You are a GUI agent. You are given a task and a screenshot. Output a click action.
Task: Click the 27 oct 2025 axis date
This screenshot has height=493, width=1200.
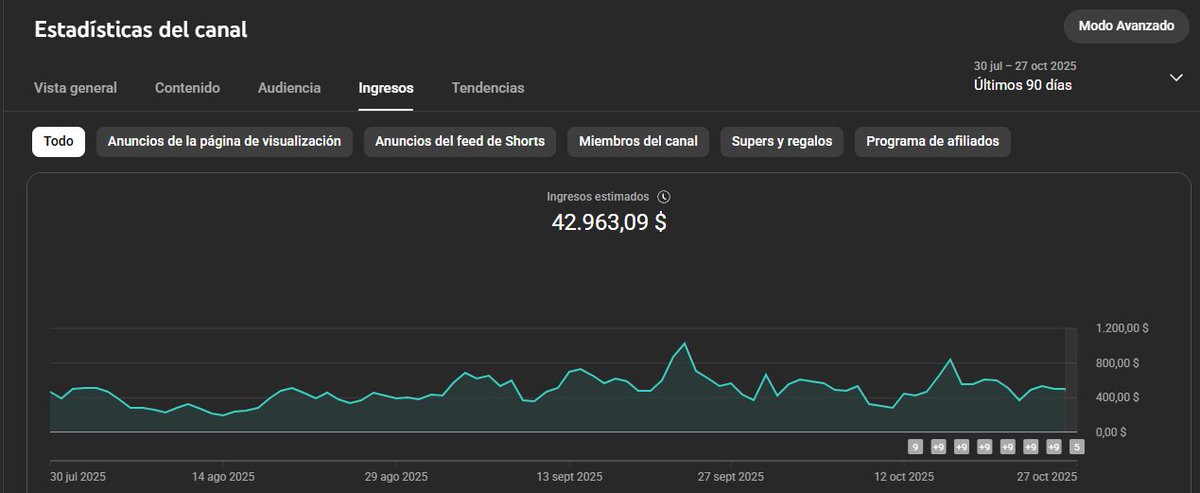tap(1045, 477)
